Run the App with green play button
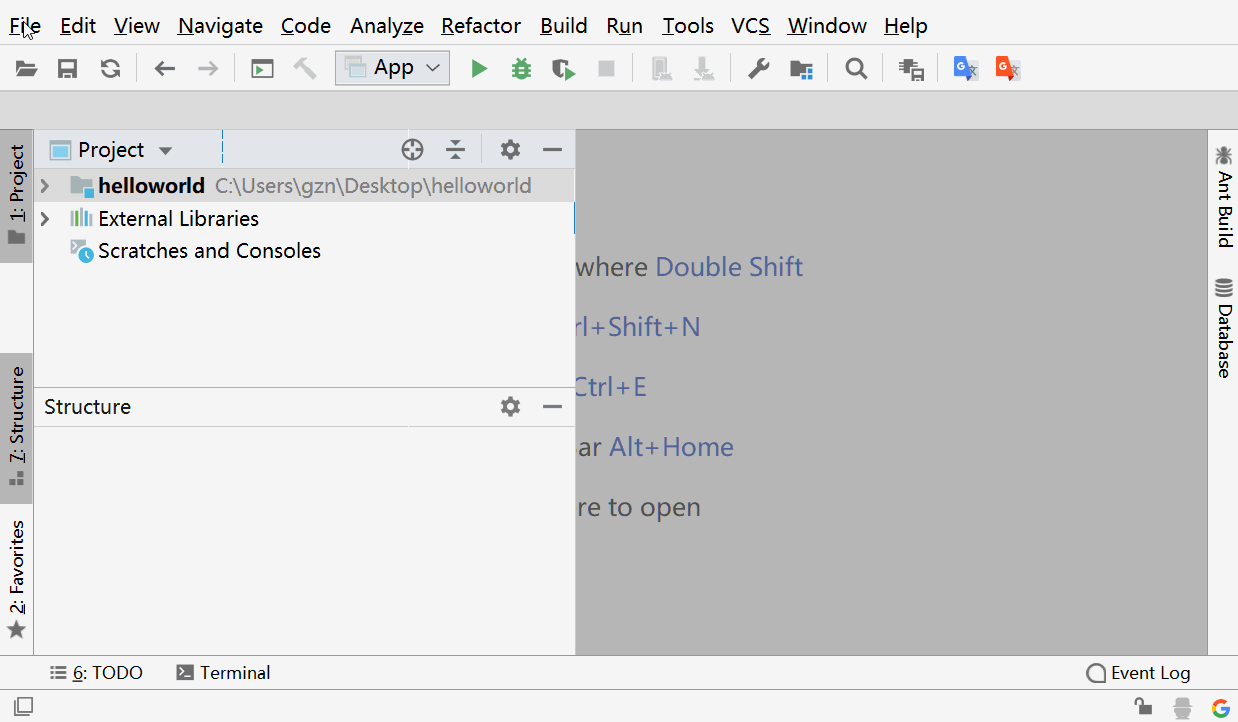Screen dimensions: 1238x722 [x=479, y=69]
